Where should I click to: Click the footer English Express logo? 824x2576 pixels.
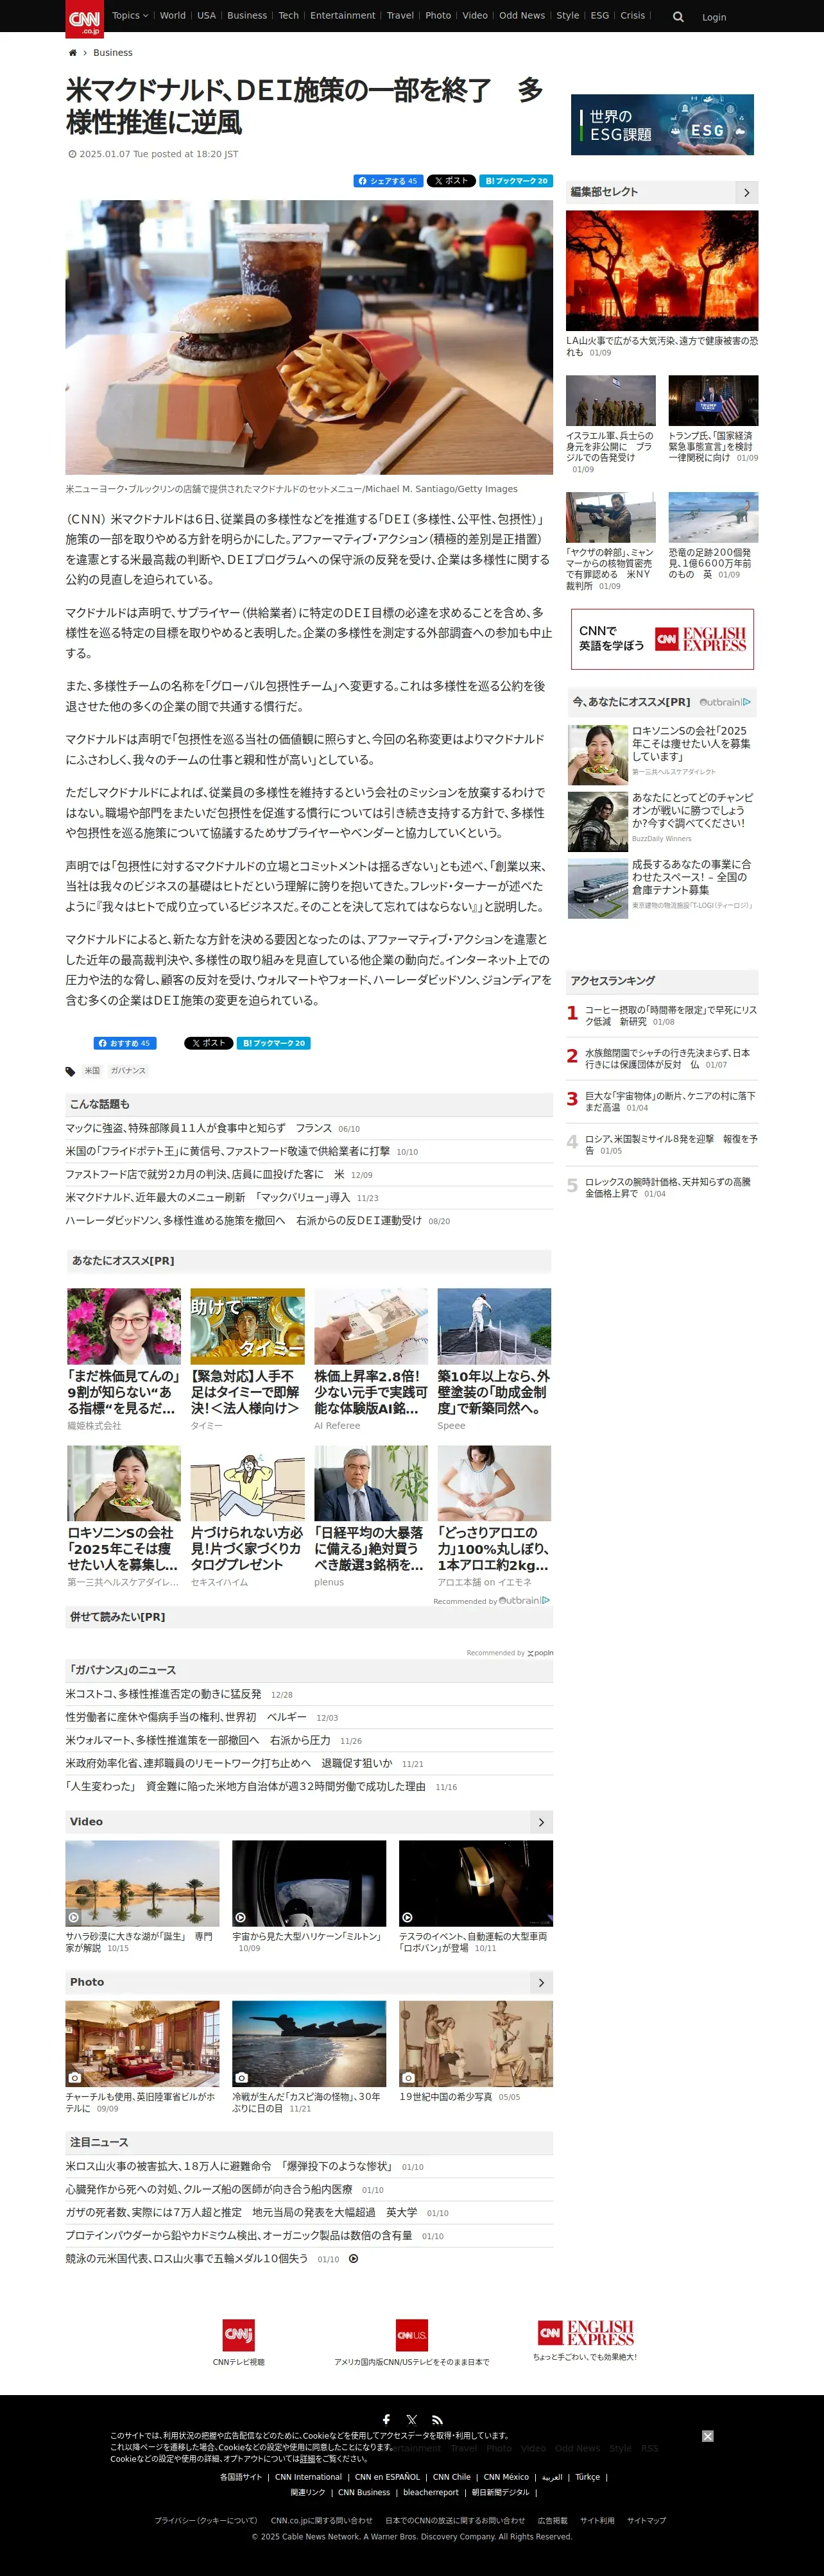pos(586,2333)
